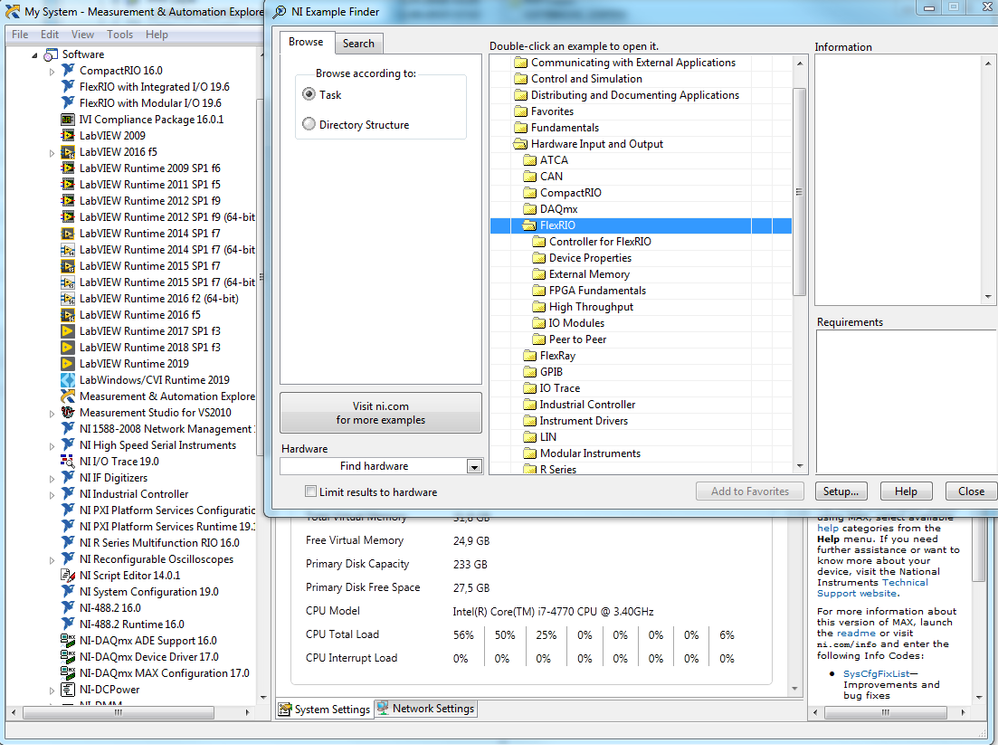Click the Peer to Peer folder icon
Image resolution: width=998 pixels, height=745 pixels.
point(539,339)
